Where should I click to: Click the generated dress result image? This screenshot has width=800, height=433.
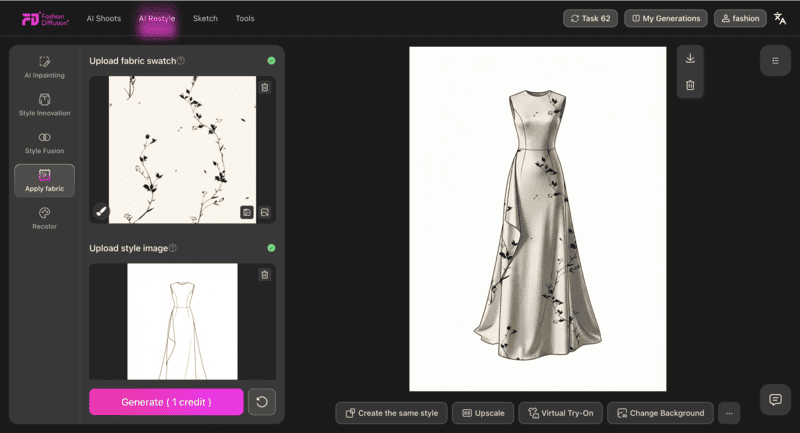[538, 219]
